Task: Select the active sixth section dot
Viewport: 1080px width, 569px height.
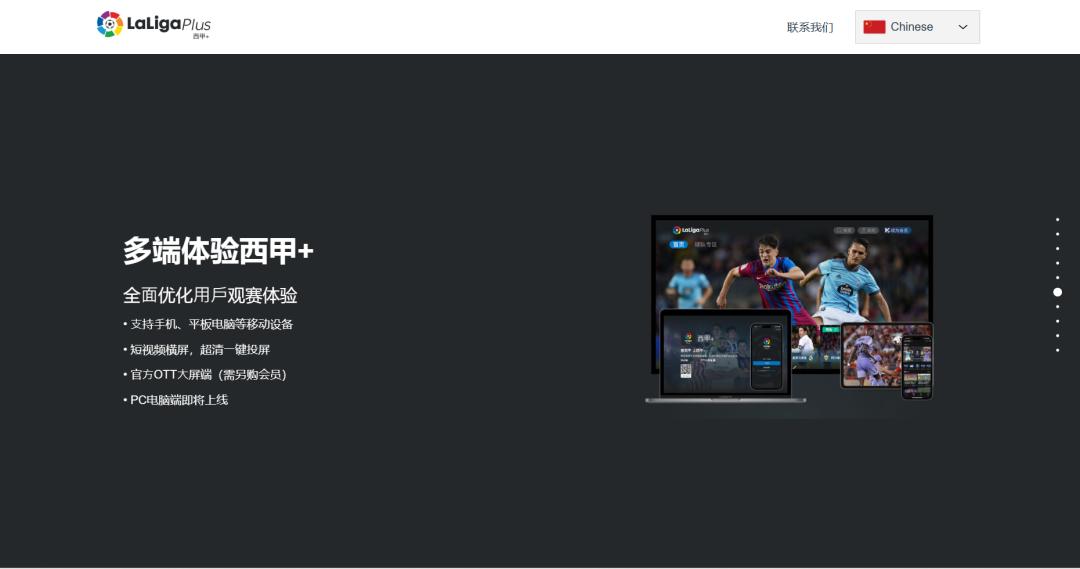Action: point(1057,292)
